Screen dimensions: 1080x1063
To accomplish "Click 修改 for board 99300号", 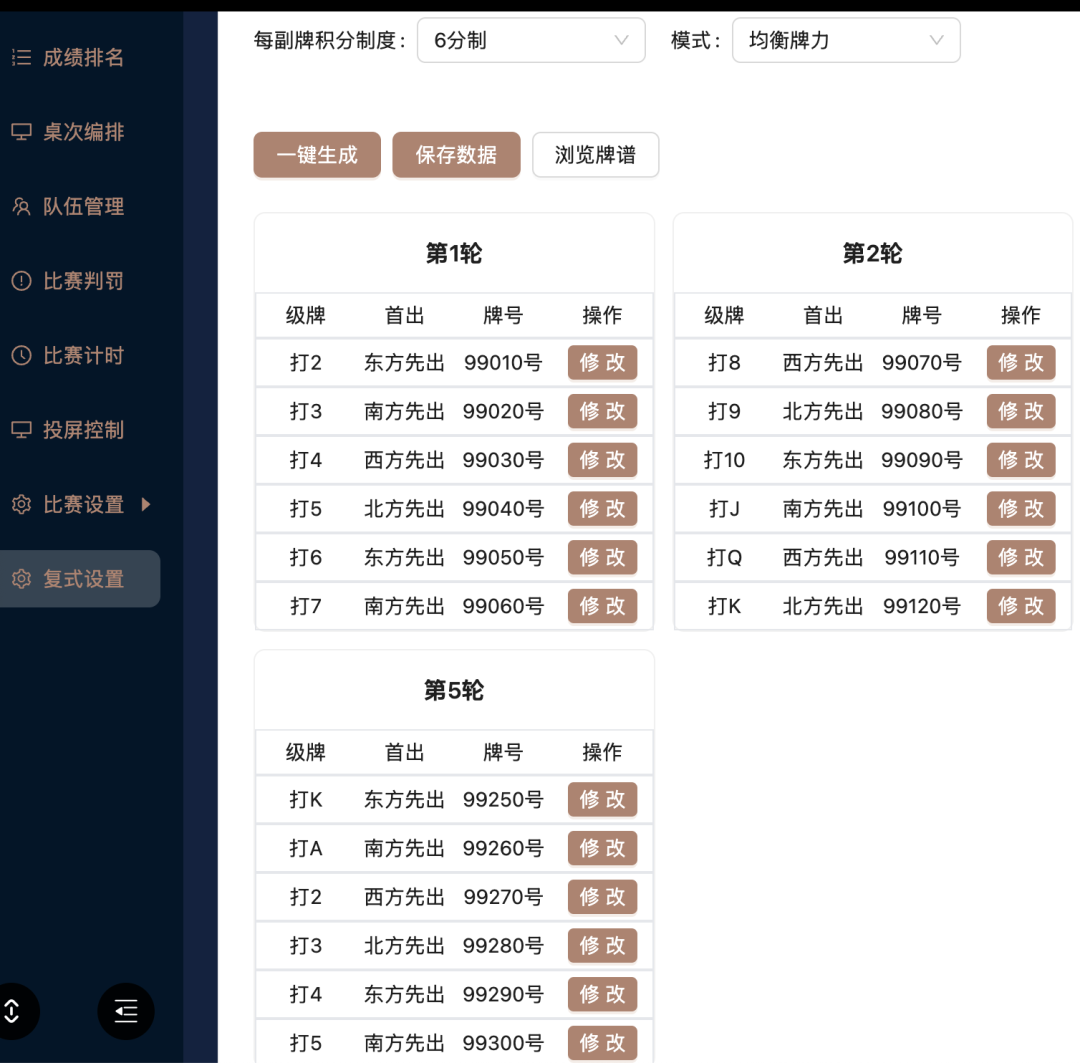I will point(602,1043).
